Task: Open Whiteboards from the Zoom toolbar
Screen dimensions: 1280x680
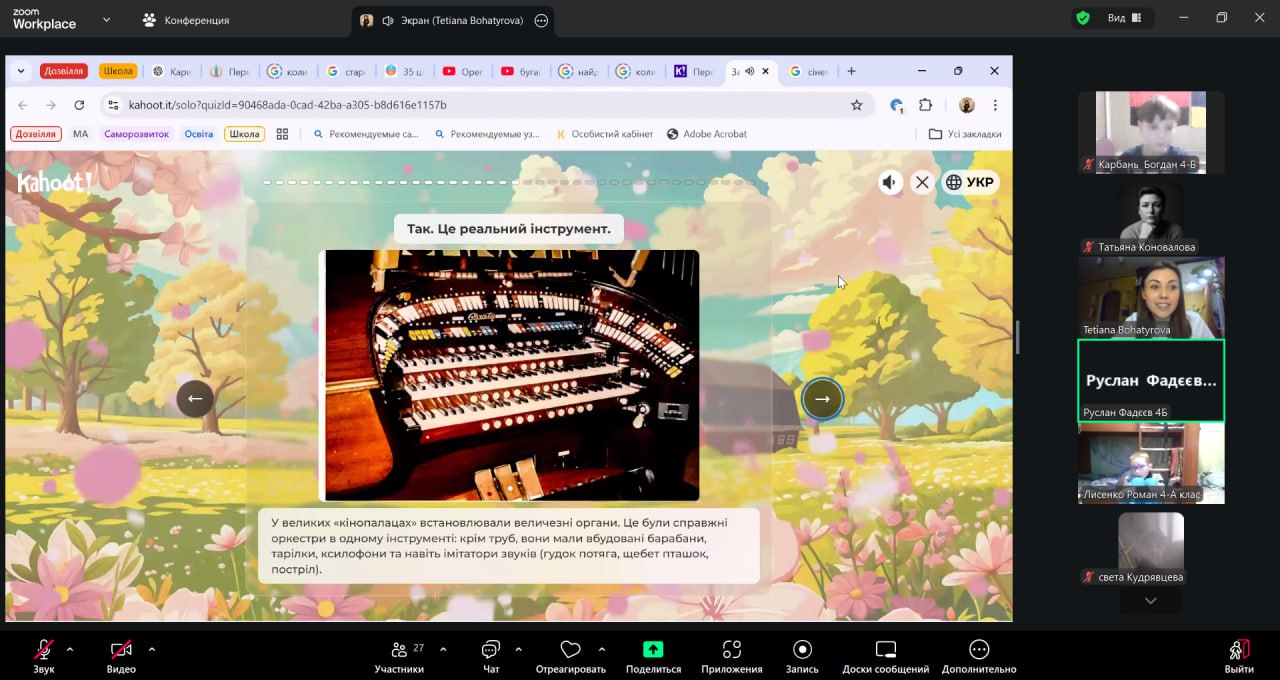Action: tap(885, 650)
